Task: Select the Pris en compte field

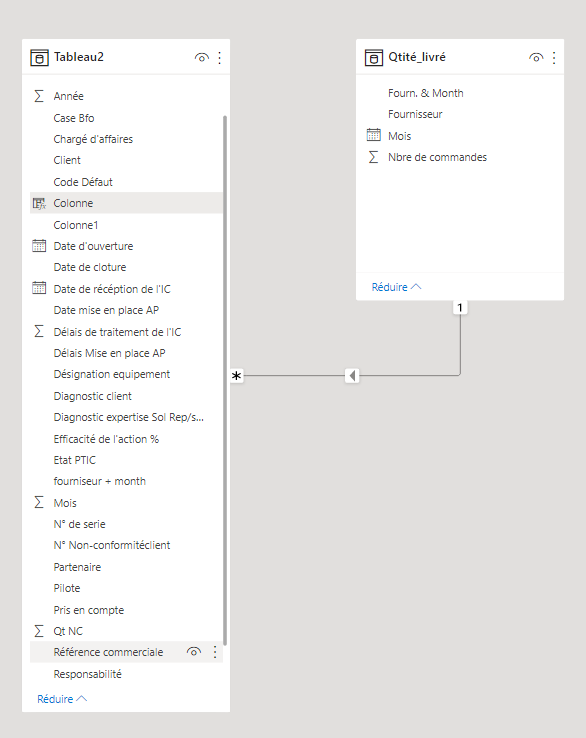Action: point(126,610)
